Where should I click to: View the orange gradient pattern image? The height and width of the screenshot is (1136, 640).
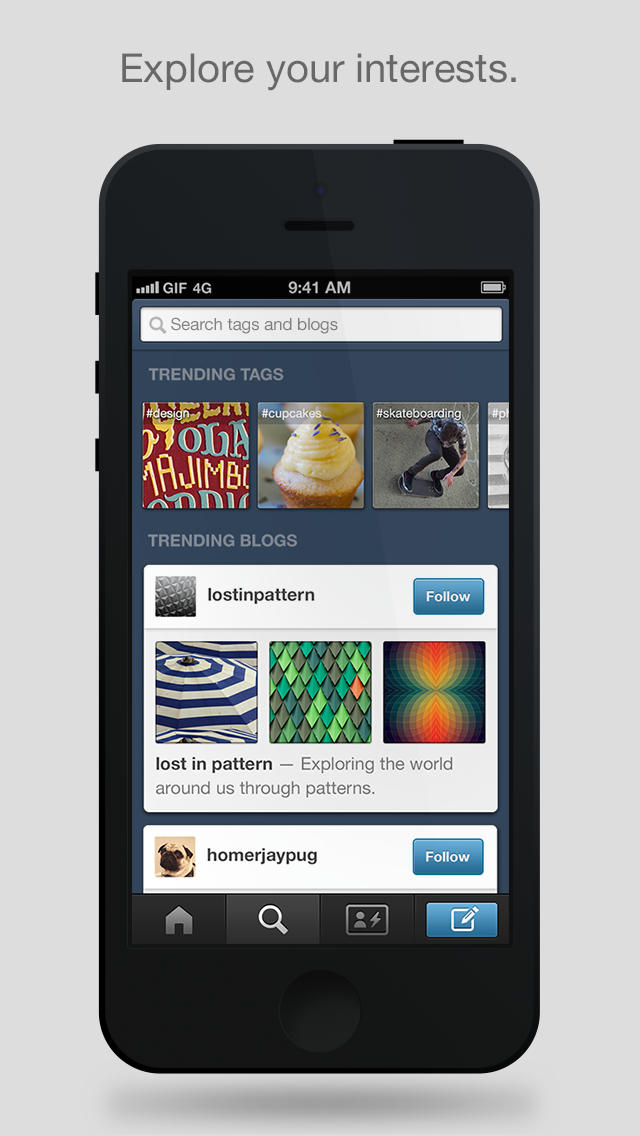click(x=434, y=692)
